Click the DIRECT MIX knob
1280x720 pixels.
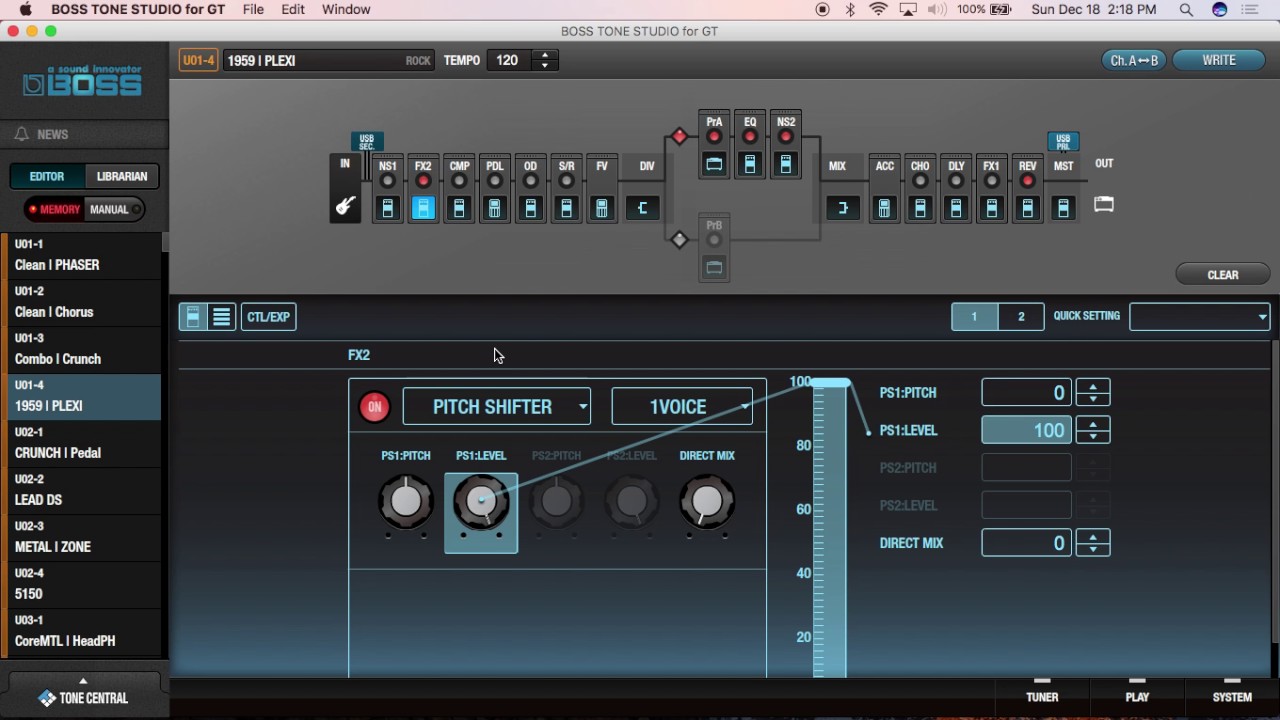tap(707, 502)
